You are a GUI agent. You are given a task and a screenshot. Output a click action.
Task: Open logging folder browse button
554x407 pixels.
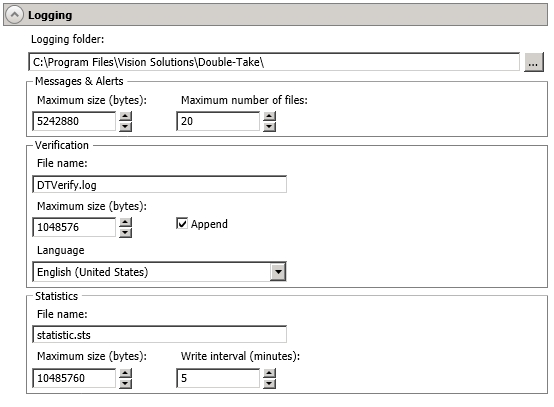(x=533, y=62)
